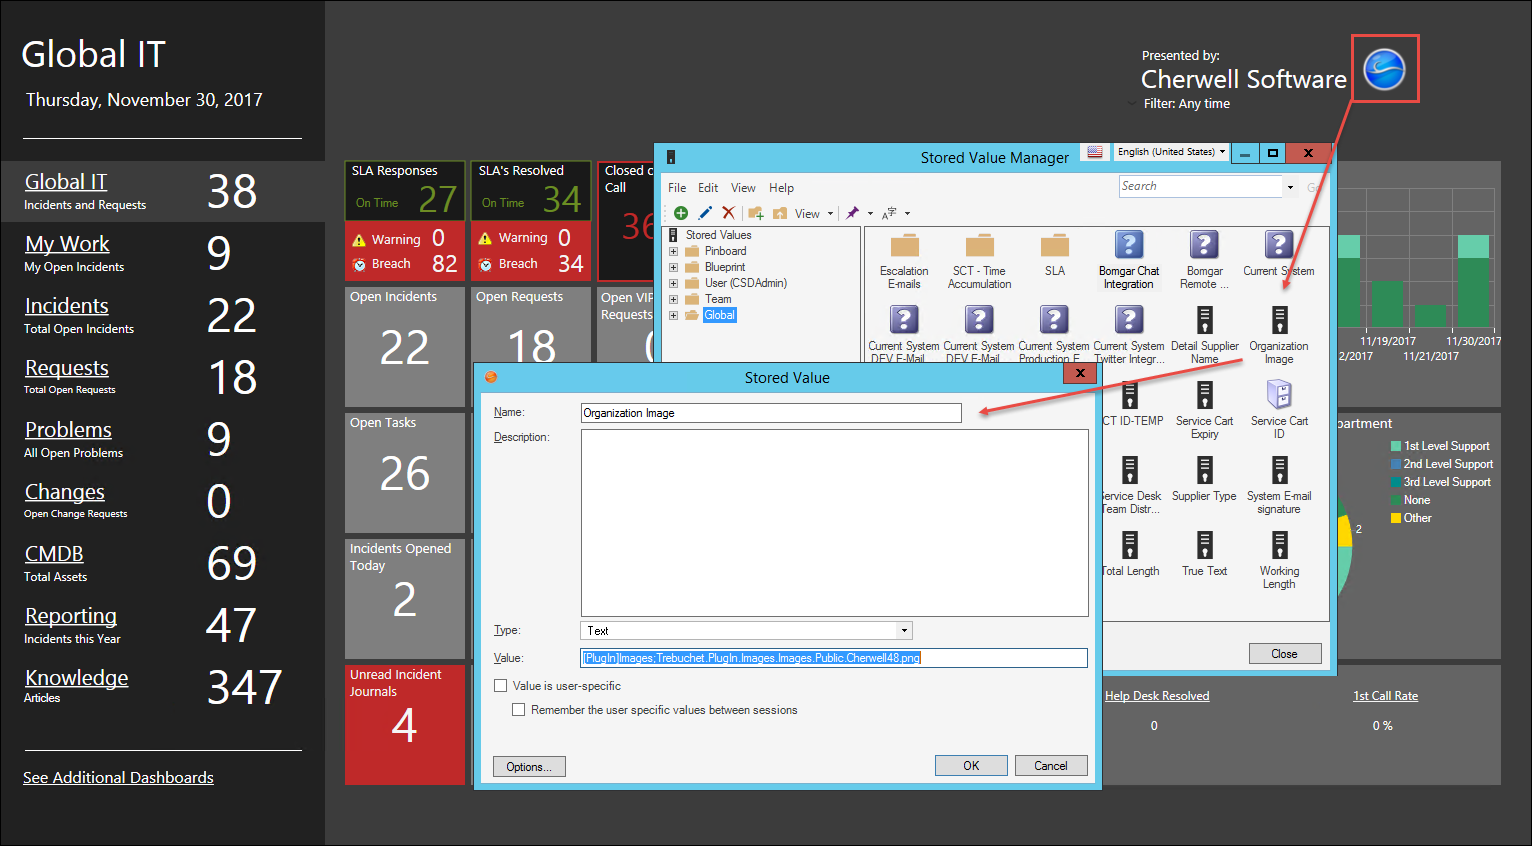Open the View dropdown in the toolbar
Screen dimensions: 1532x846
pos(813,213)
